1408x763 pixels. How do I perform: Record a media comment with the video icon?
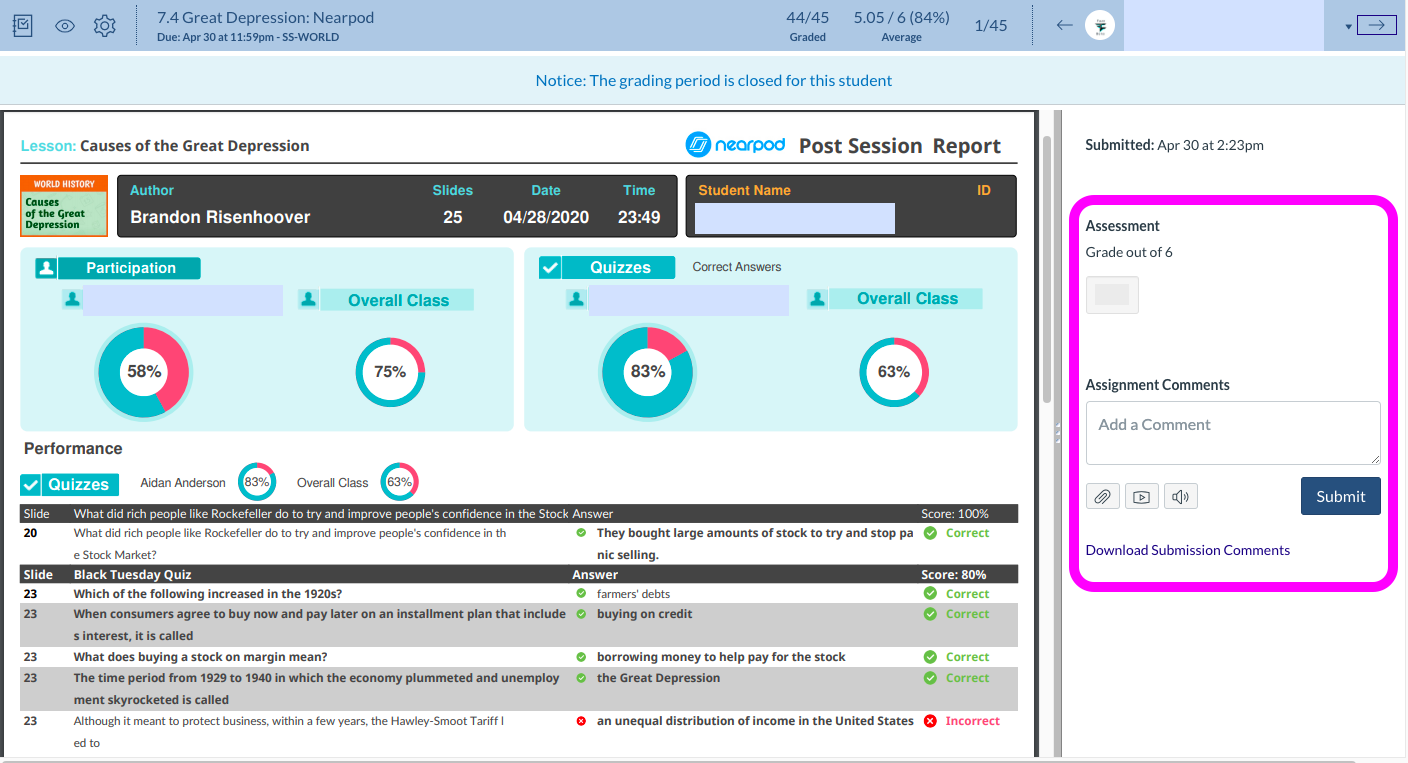(1141, 495)
